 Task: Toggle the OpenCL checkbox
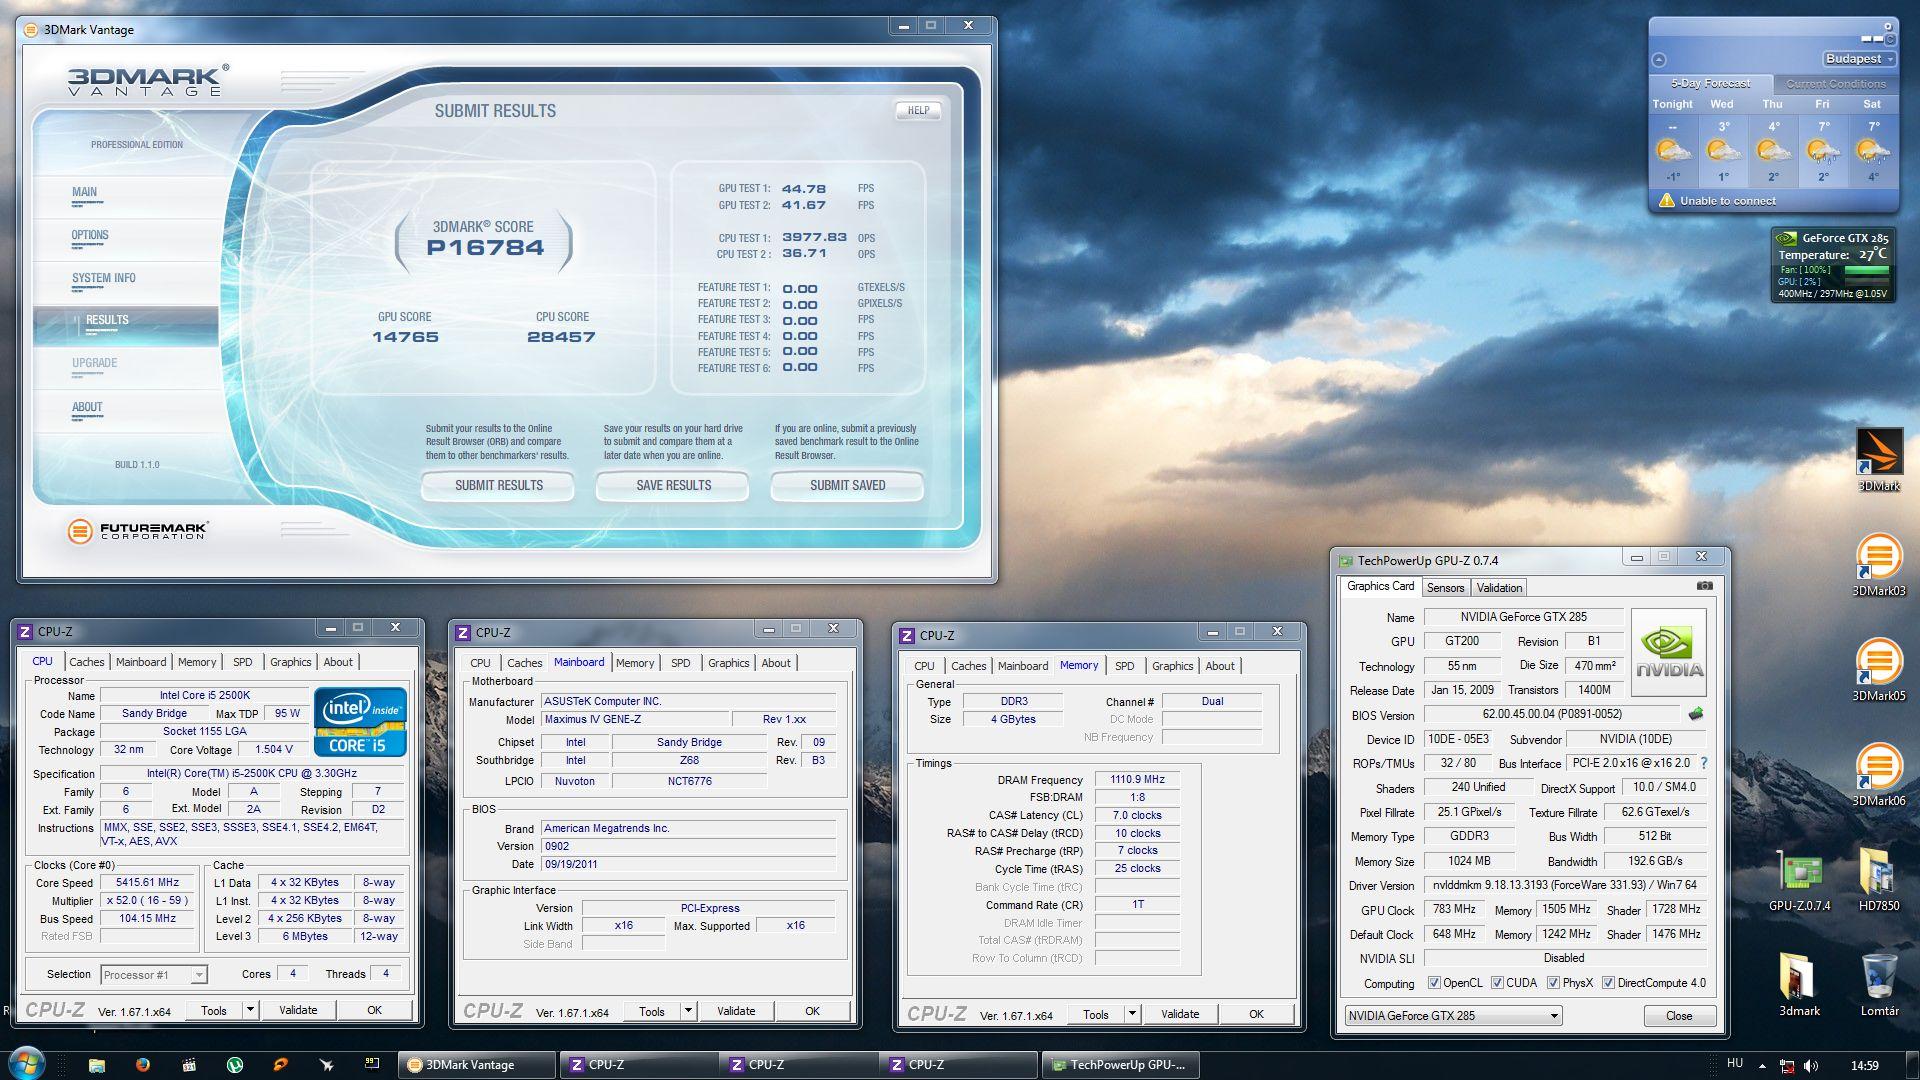pos(1434,983)
